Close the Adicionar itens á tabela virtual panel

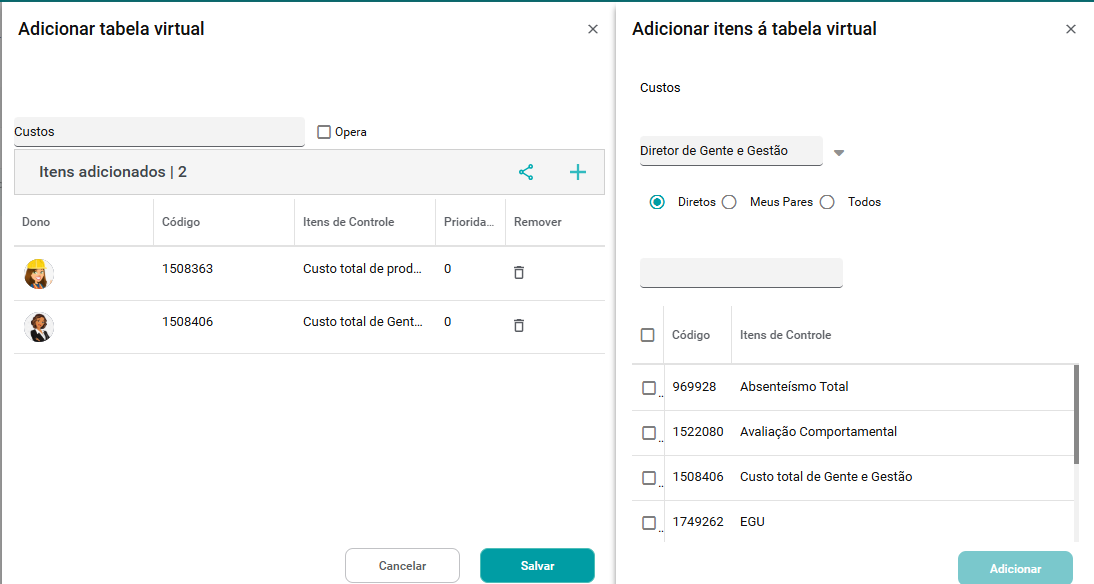1071,30
